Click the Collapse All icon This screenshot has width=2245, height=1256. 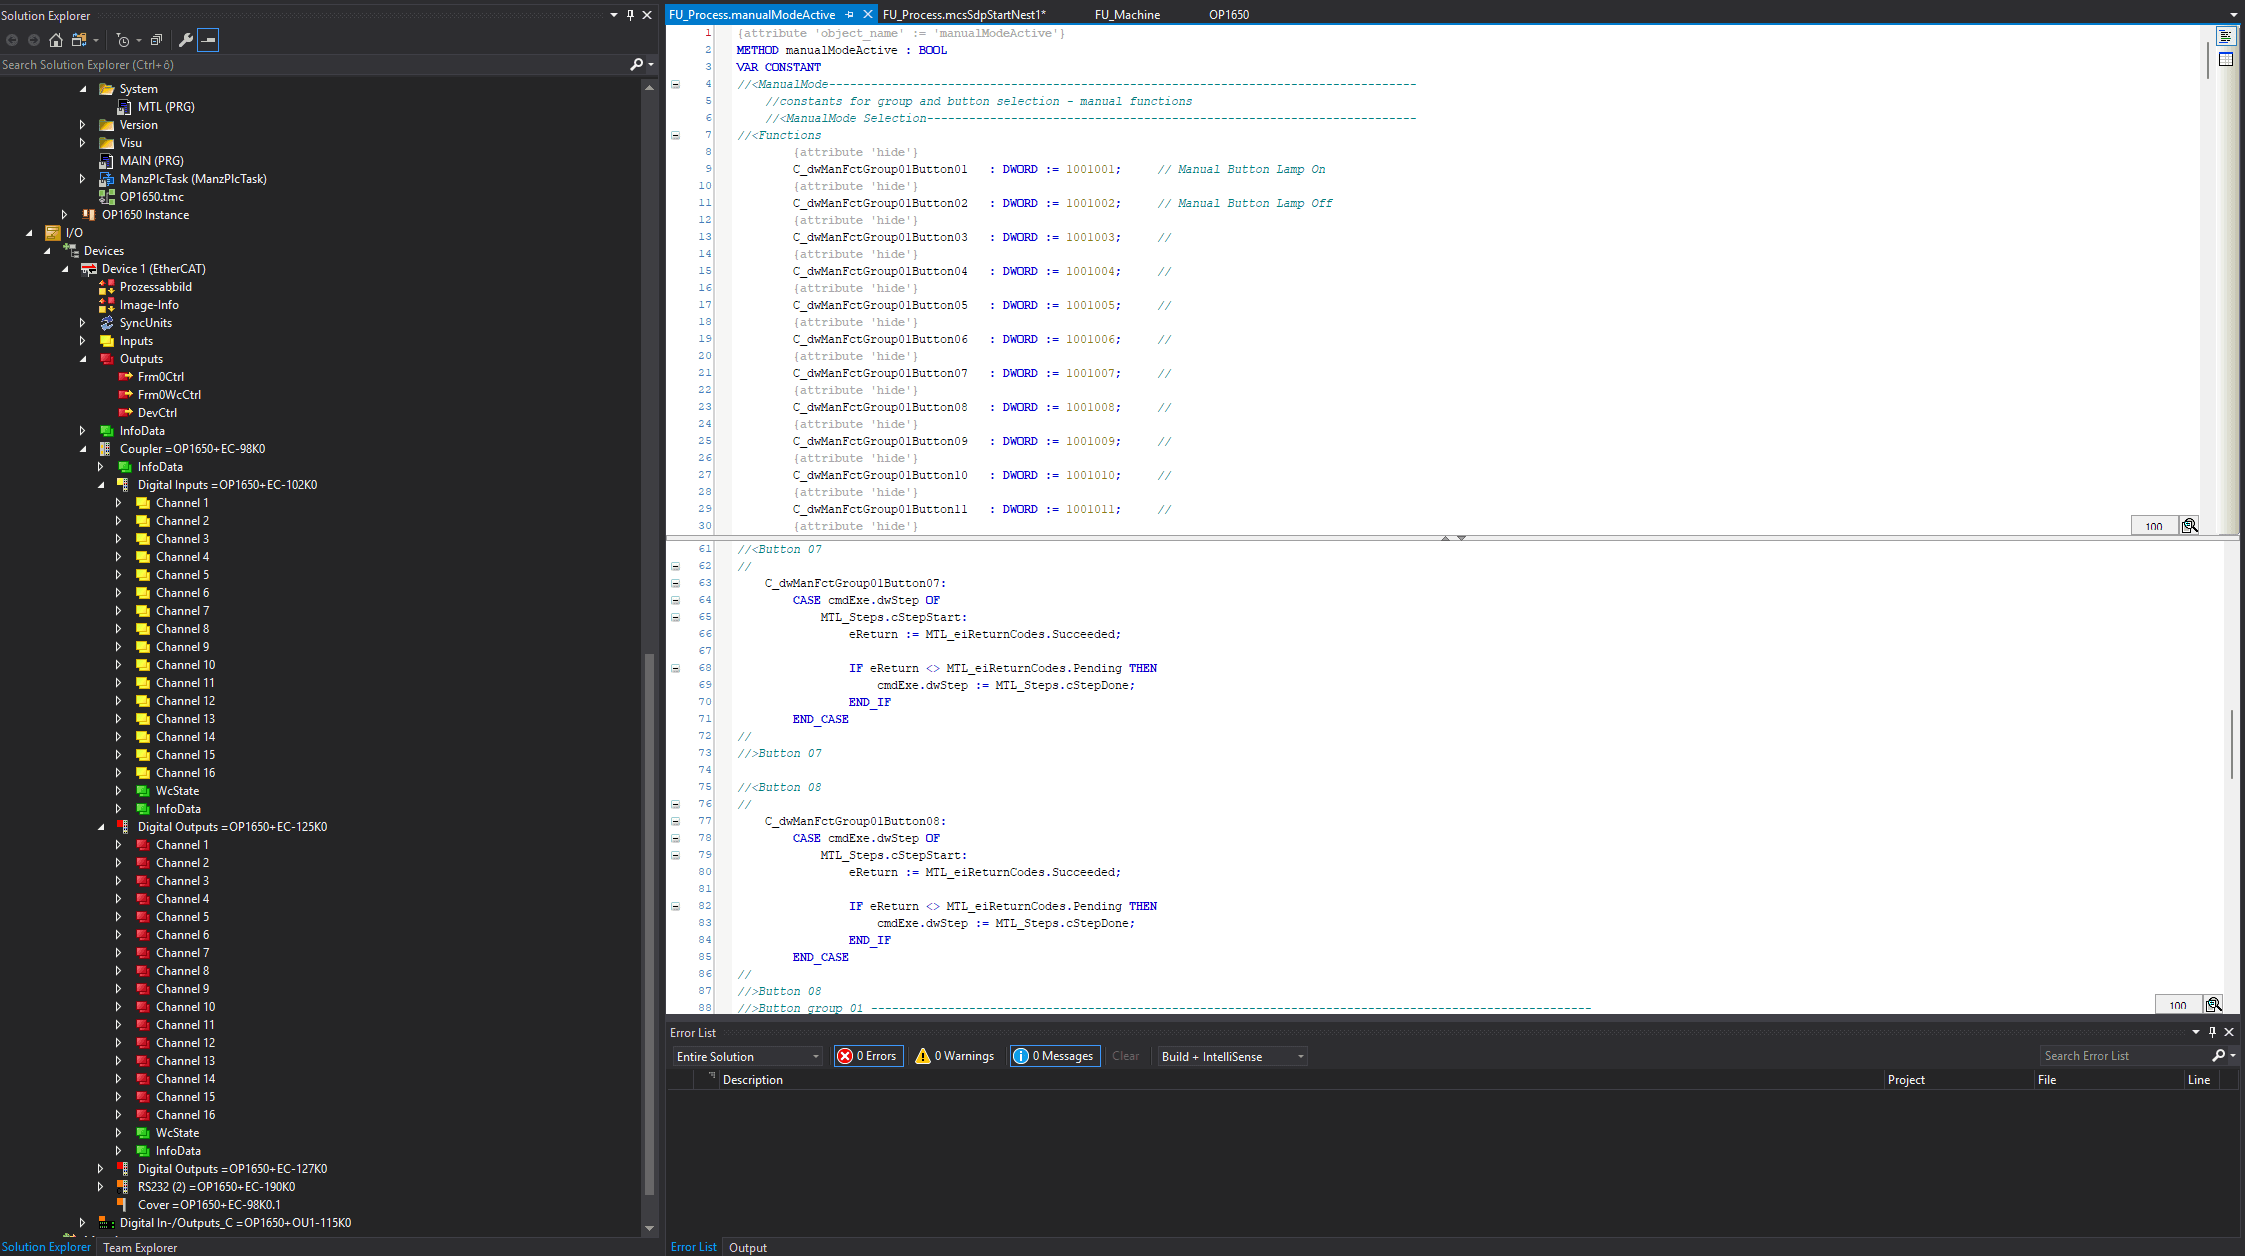click(x=156, y=40)
